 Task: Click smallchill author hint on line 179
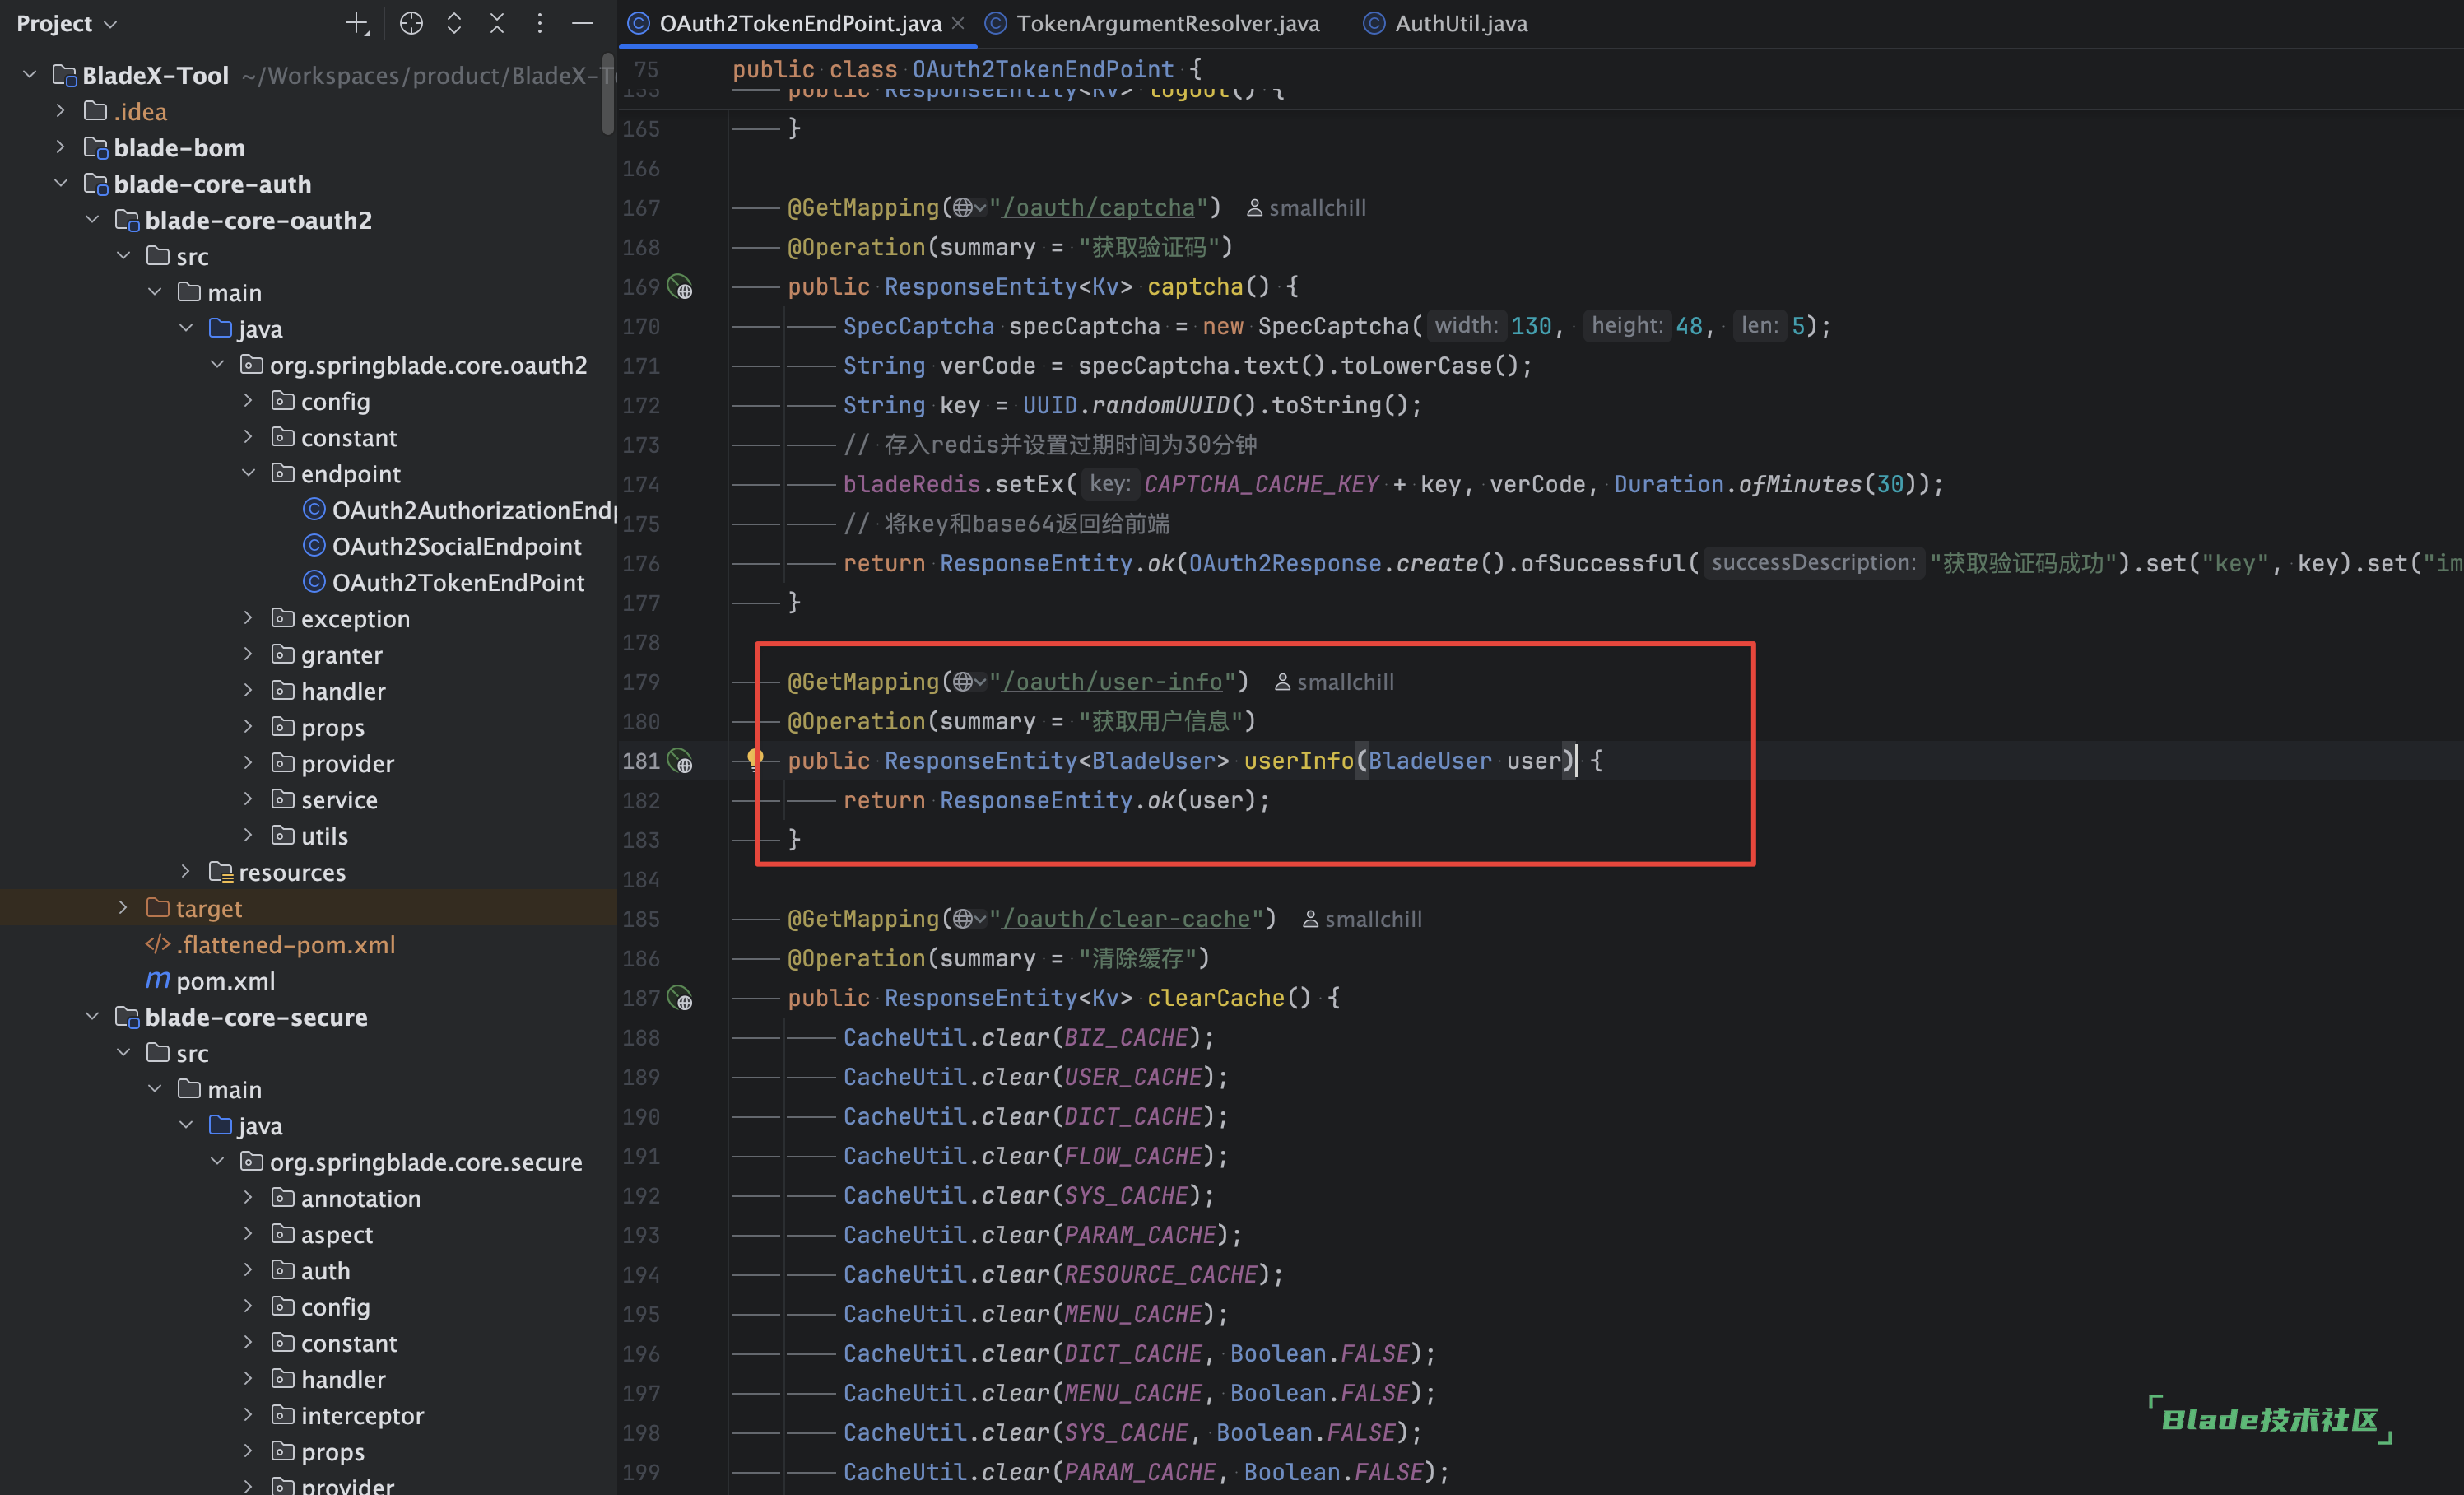click(x=1334, y=682)
